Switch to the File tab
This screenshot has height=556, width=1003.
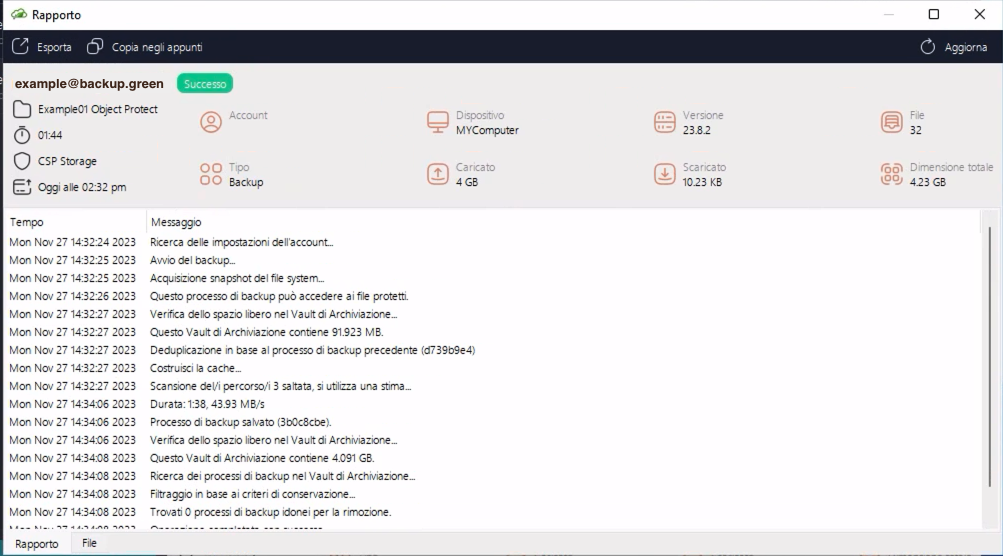(x=89, y=543)
